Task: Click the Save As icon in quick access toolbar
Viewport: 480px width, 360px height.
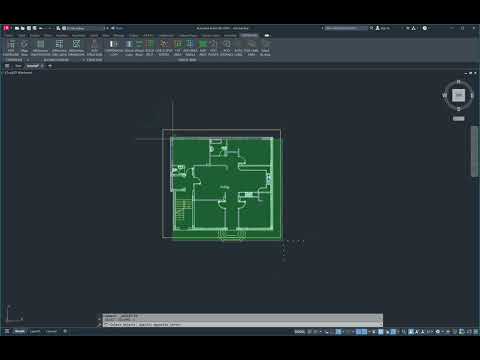Action: coord(35,28)
